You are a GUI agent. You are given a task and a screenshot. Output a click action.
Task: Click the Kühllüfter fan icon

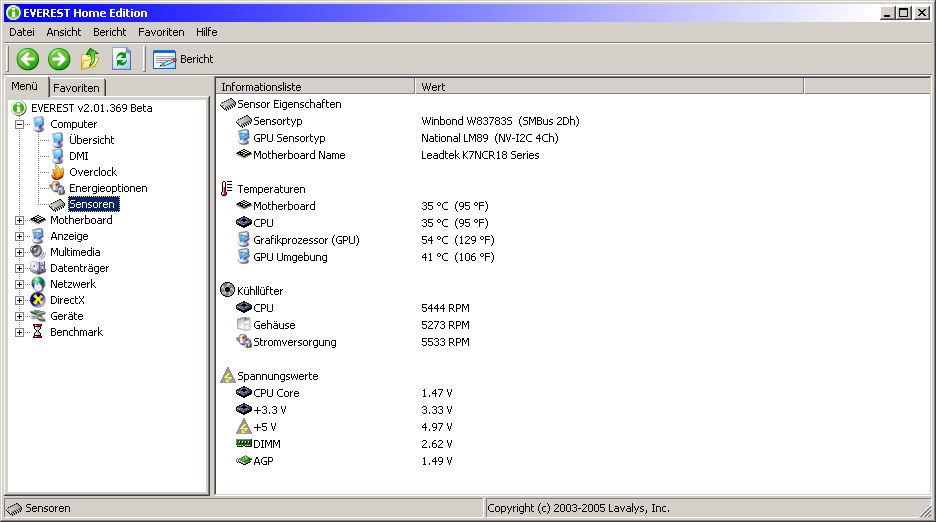[227, 290]
